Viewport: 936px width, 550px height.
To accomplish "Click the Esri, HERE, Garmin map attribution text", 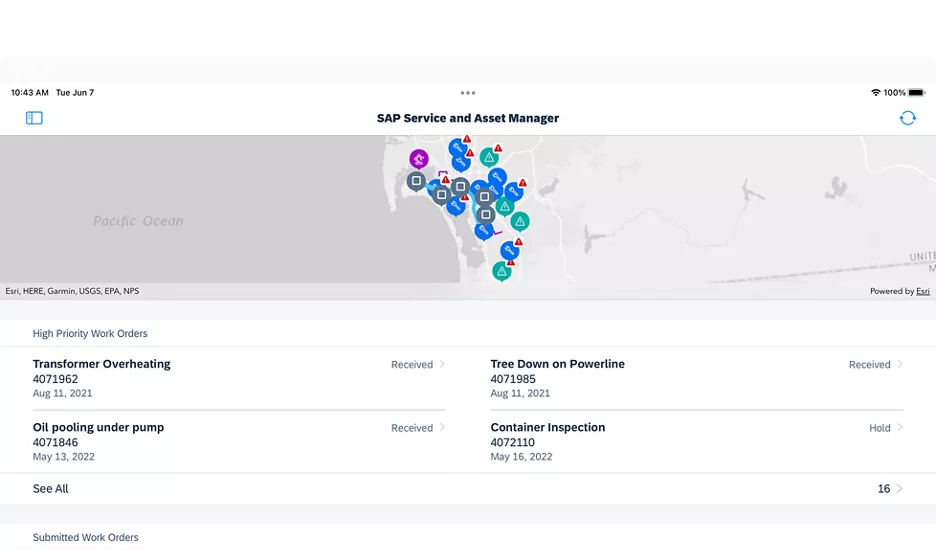I will click(72, 291).
